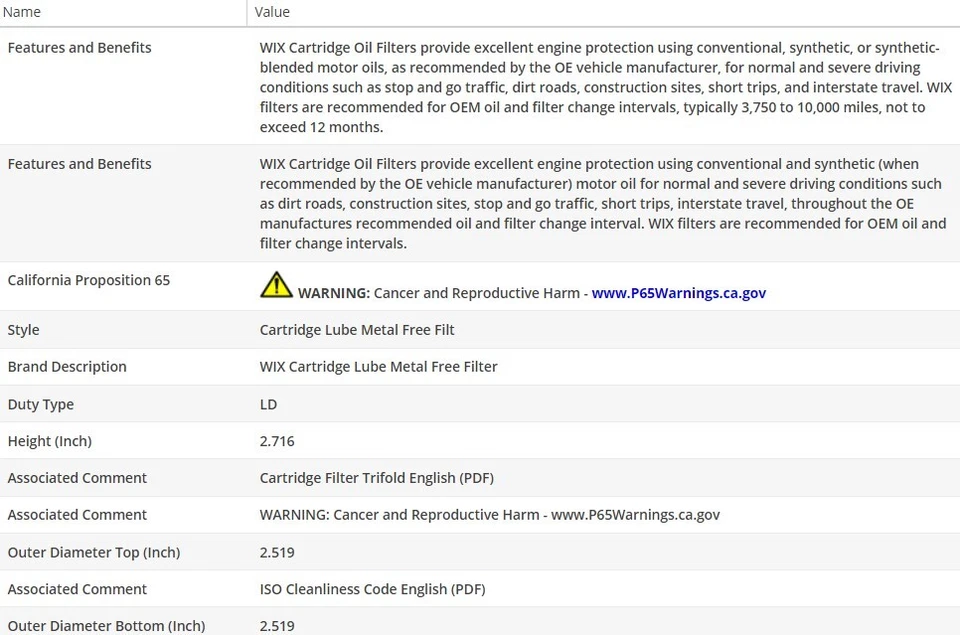Click the Outer Diameter Top (Inch) label
The height and width of the screenshot is (635, 960).
pos(94,552)
